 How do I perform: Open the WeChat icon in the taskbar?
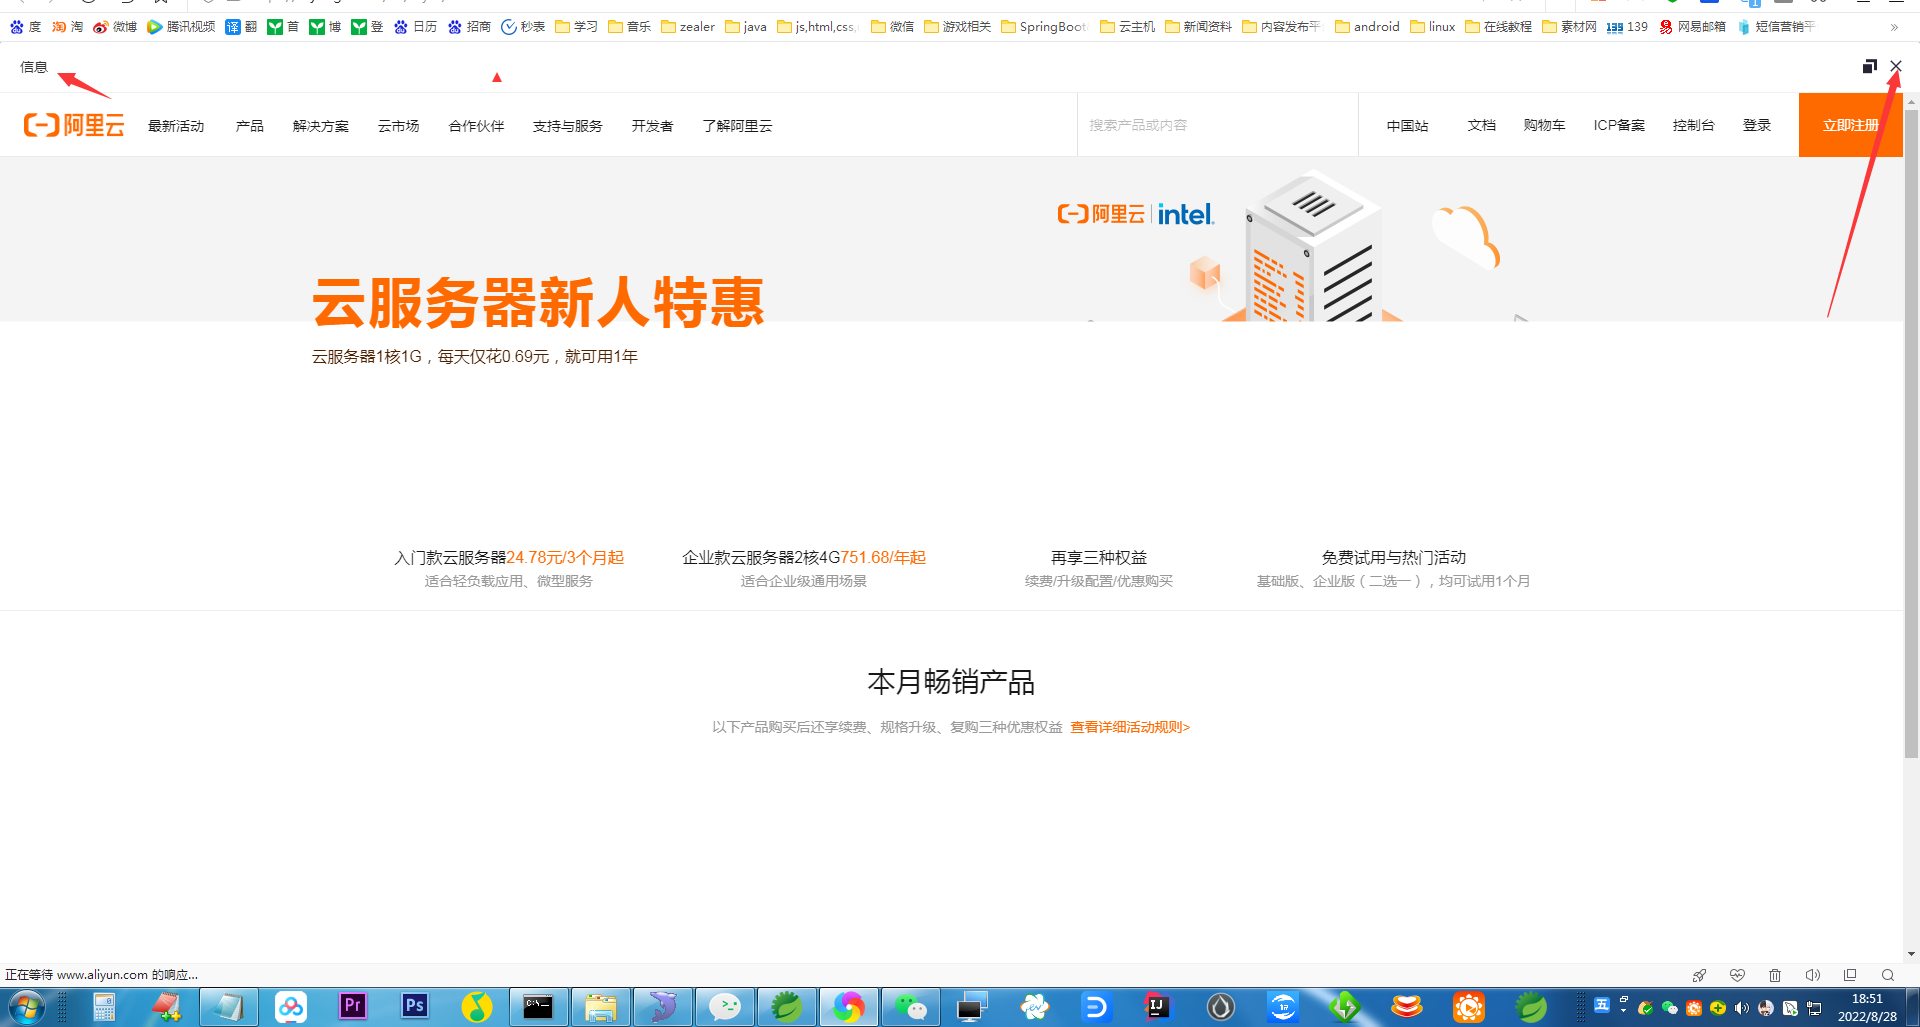click(911, 1007)
